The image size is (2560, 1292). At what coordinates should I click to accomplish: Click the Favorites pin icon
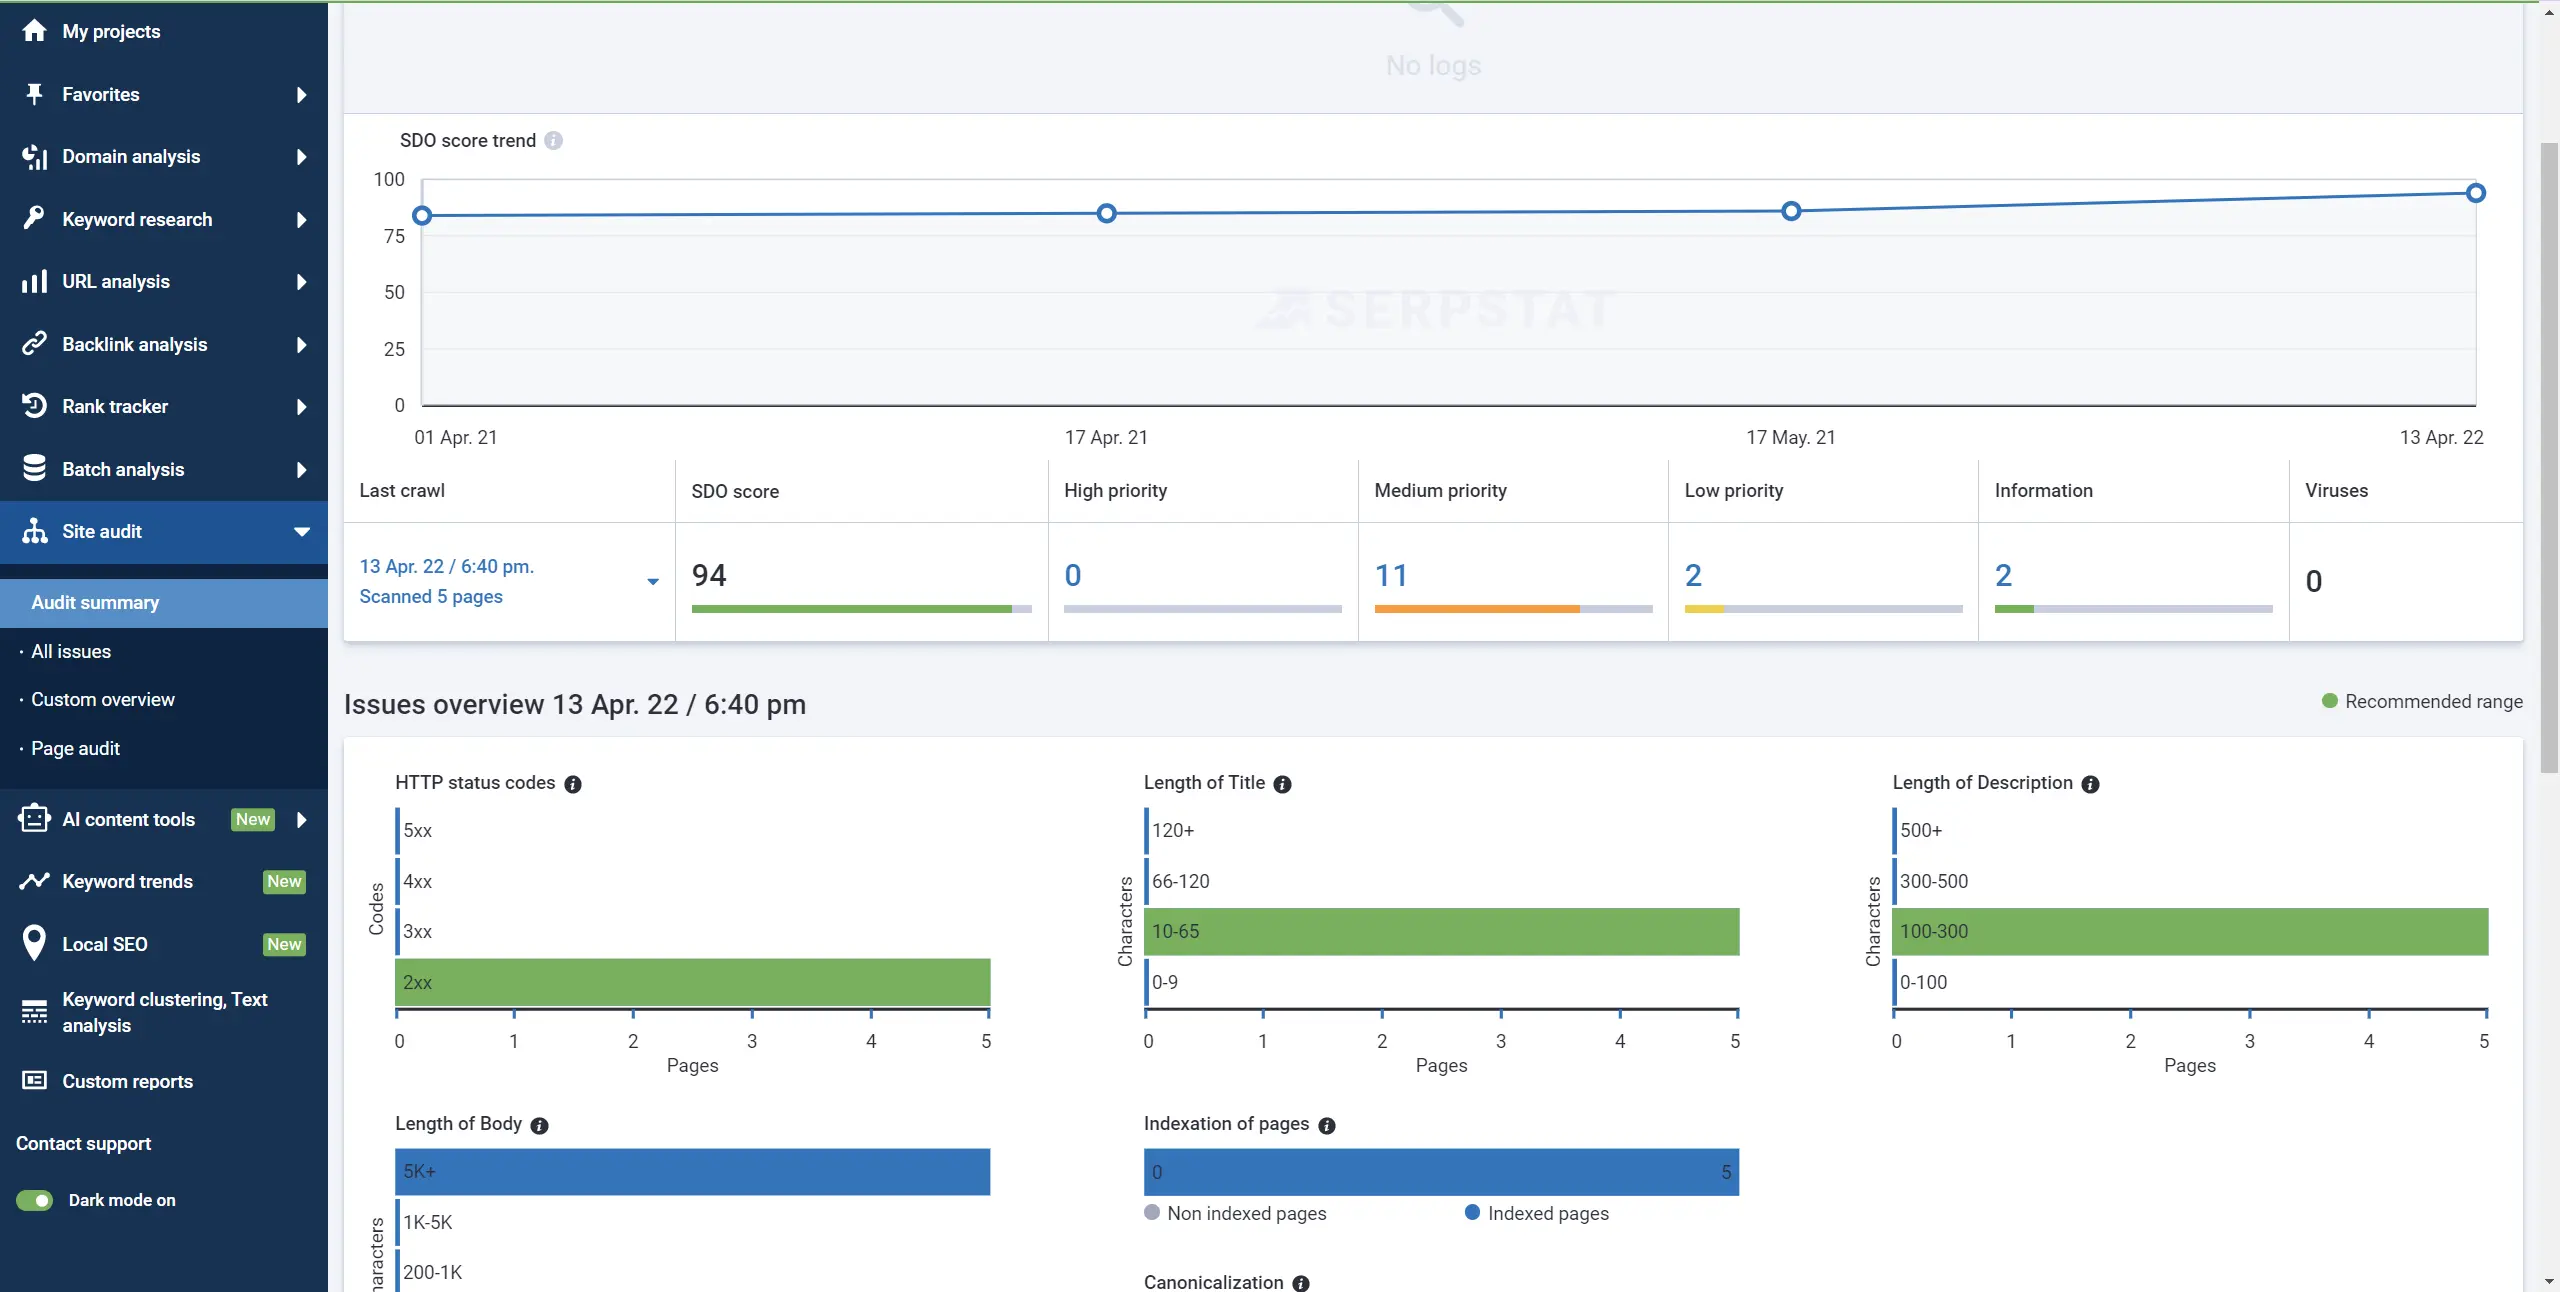[x=34, y=94]
